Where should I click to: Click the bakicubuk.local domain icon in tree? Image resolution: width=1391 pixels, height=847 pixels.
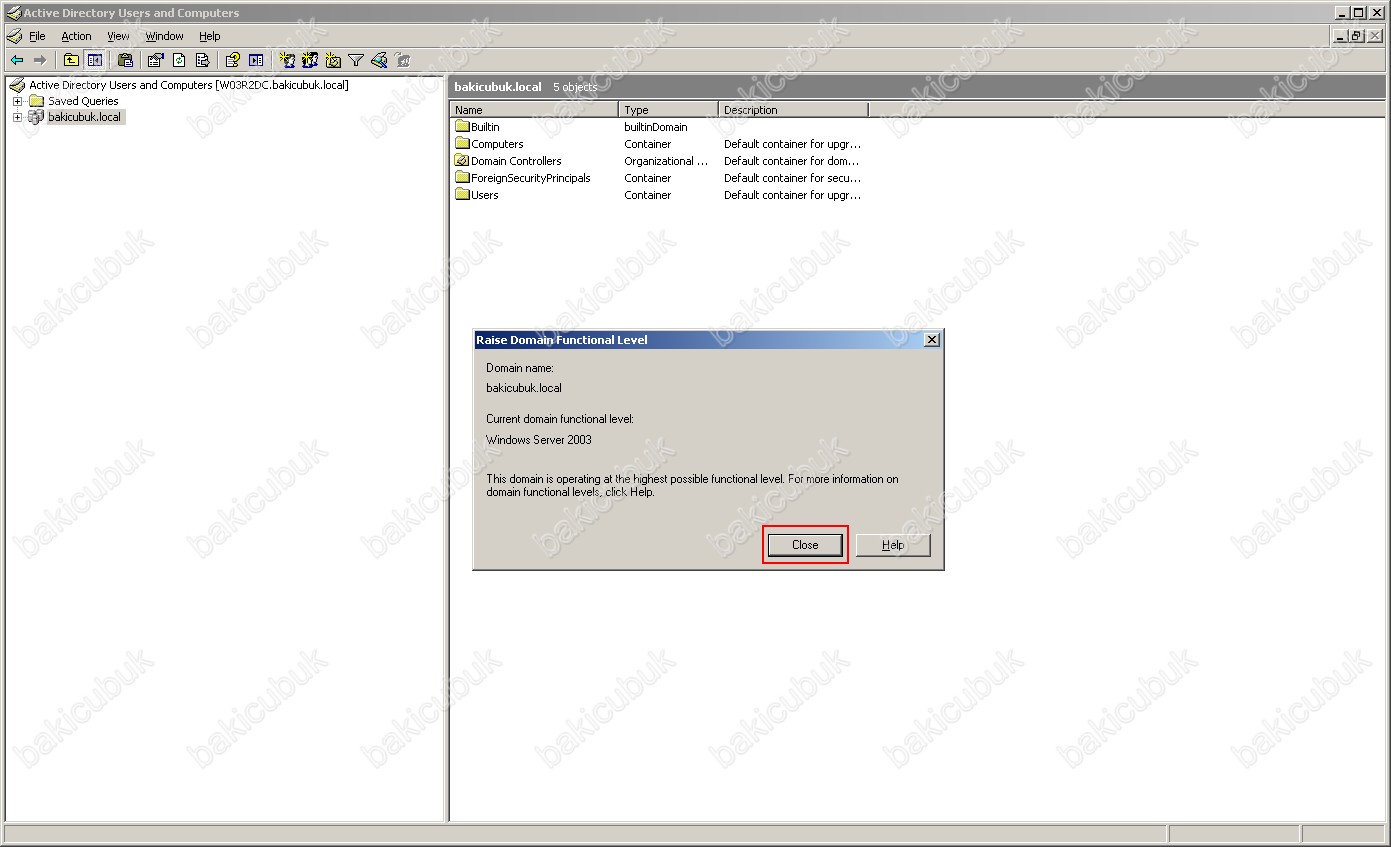pyautogui.click(x=36, y=117)
